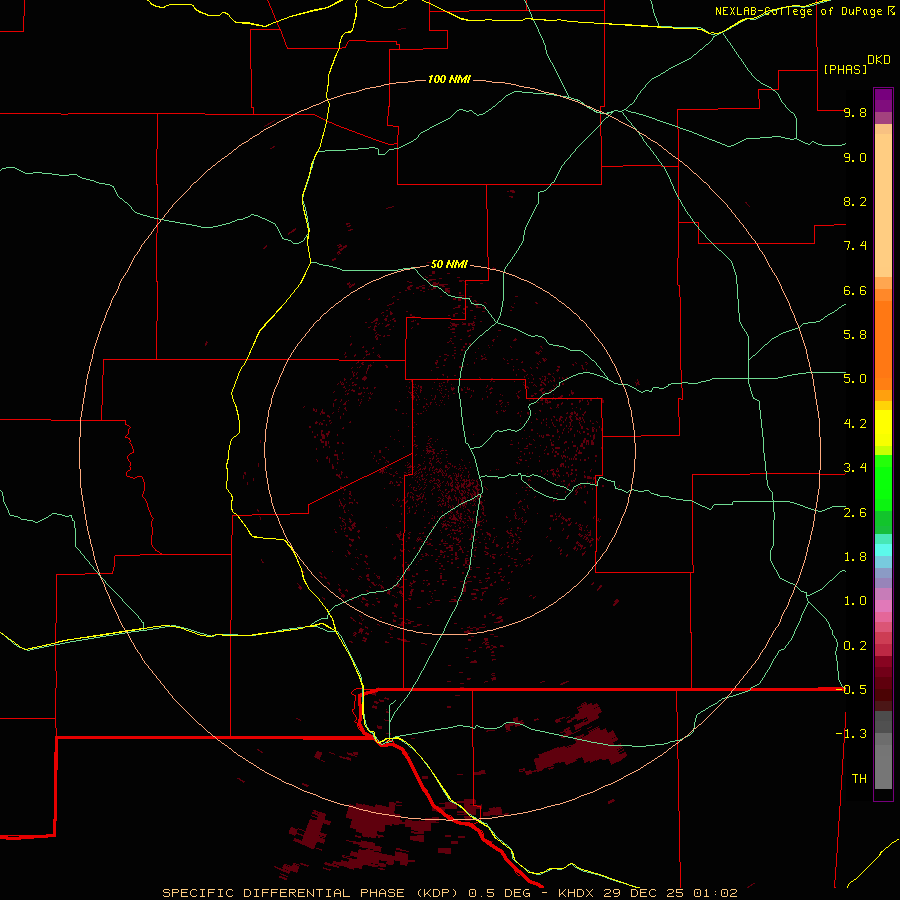Pick the bright green segment of the color bar
Viewport: 900px width, 900px height.
click(883, 483)
